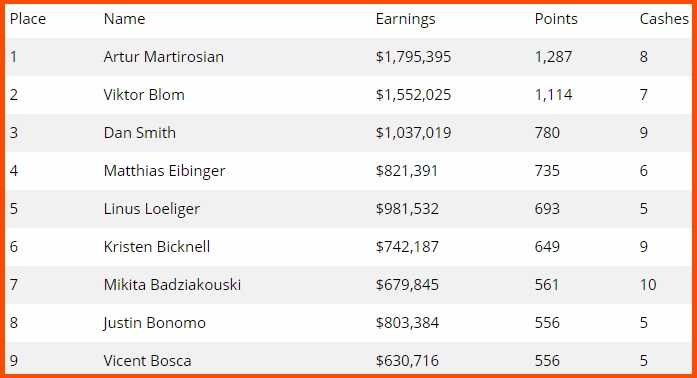Click the Place column header
The height and width of the screenshot is (378, 697).
(28, 19)
